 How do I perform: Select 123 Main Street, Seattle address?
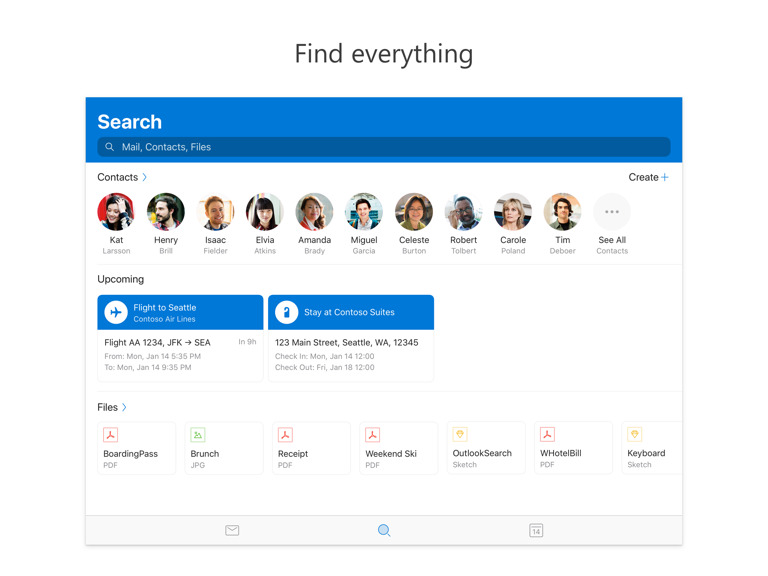click(x=346, y=342)
